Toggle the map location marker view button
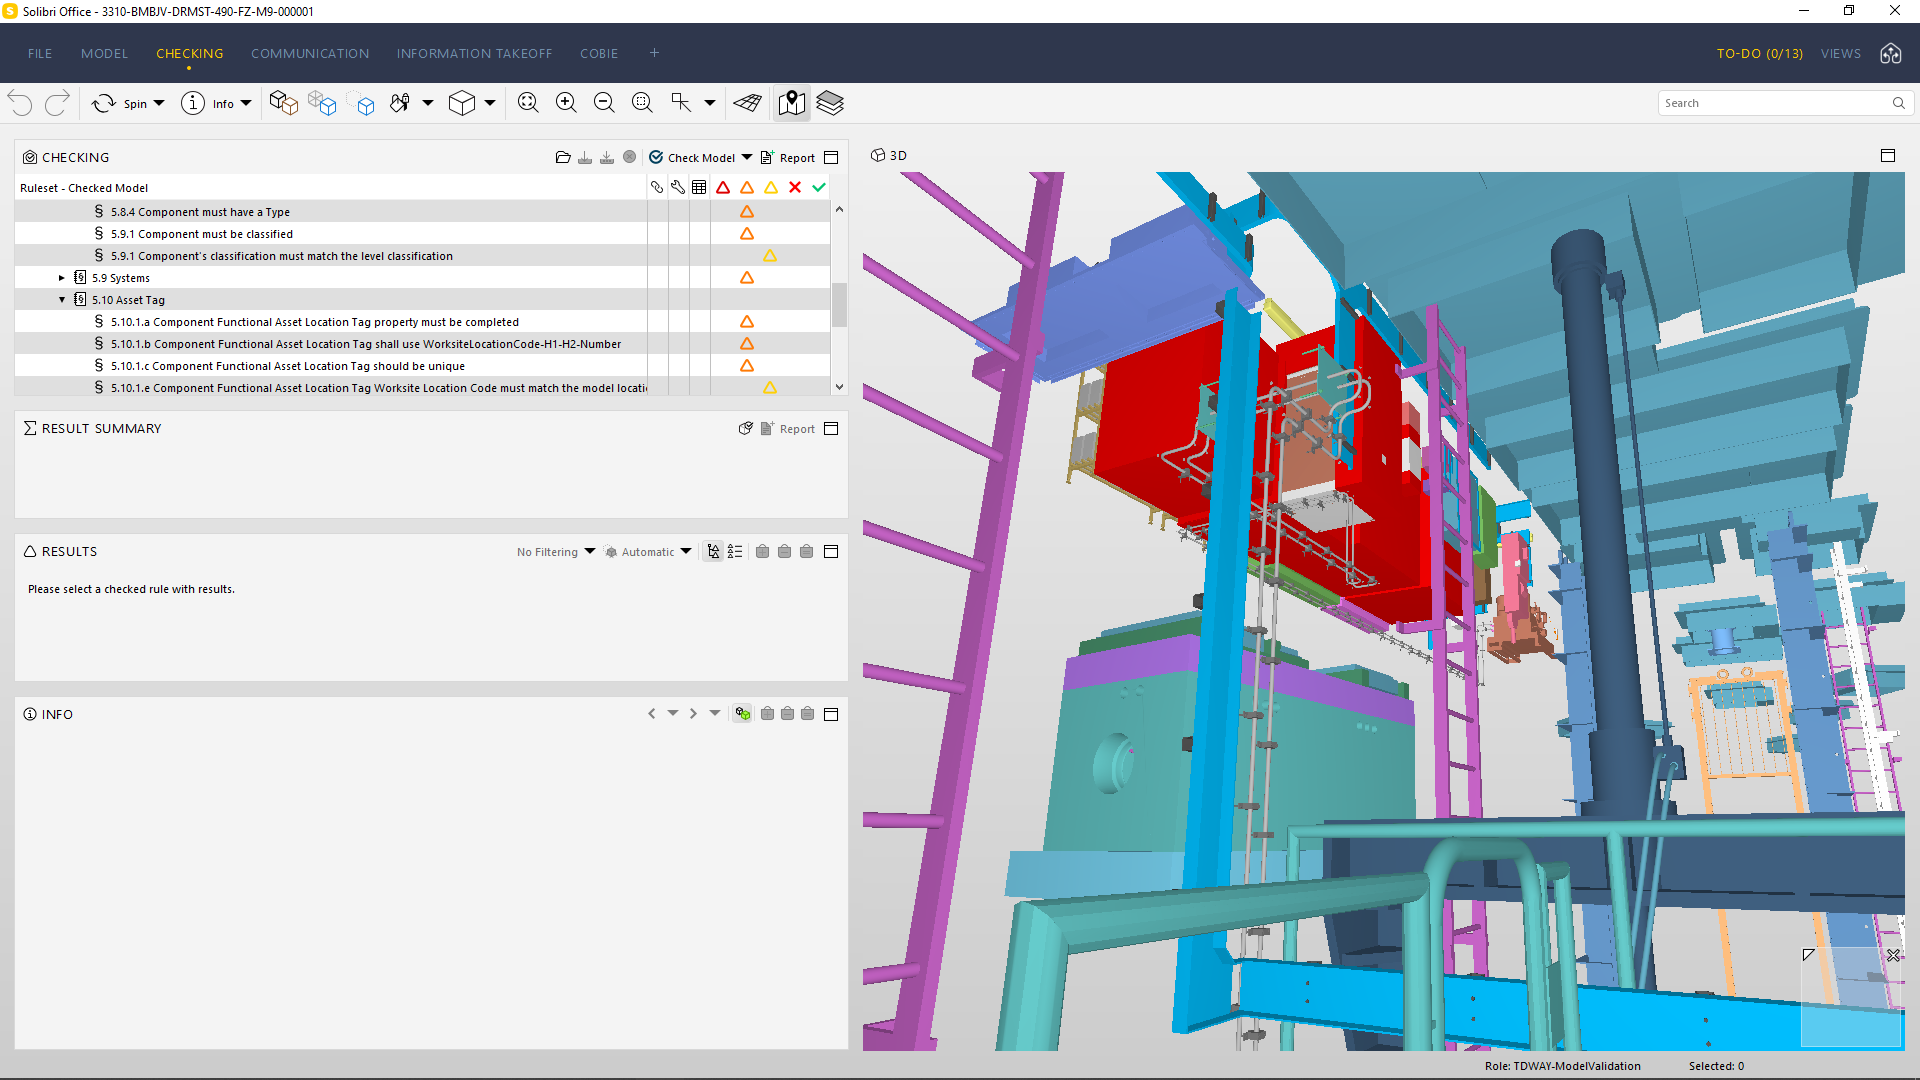The width and height of the screenshot is (1920, 1080). [x=792, y=103]
